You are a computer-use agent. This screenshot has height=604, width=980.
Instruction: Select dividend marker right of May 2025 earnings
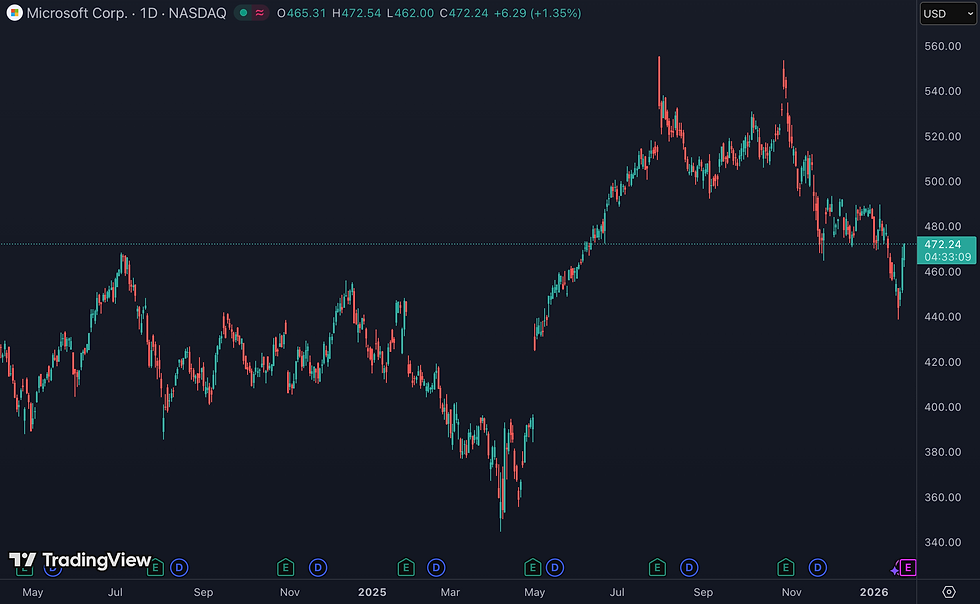click(x=555, y=568)
